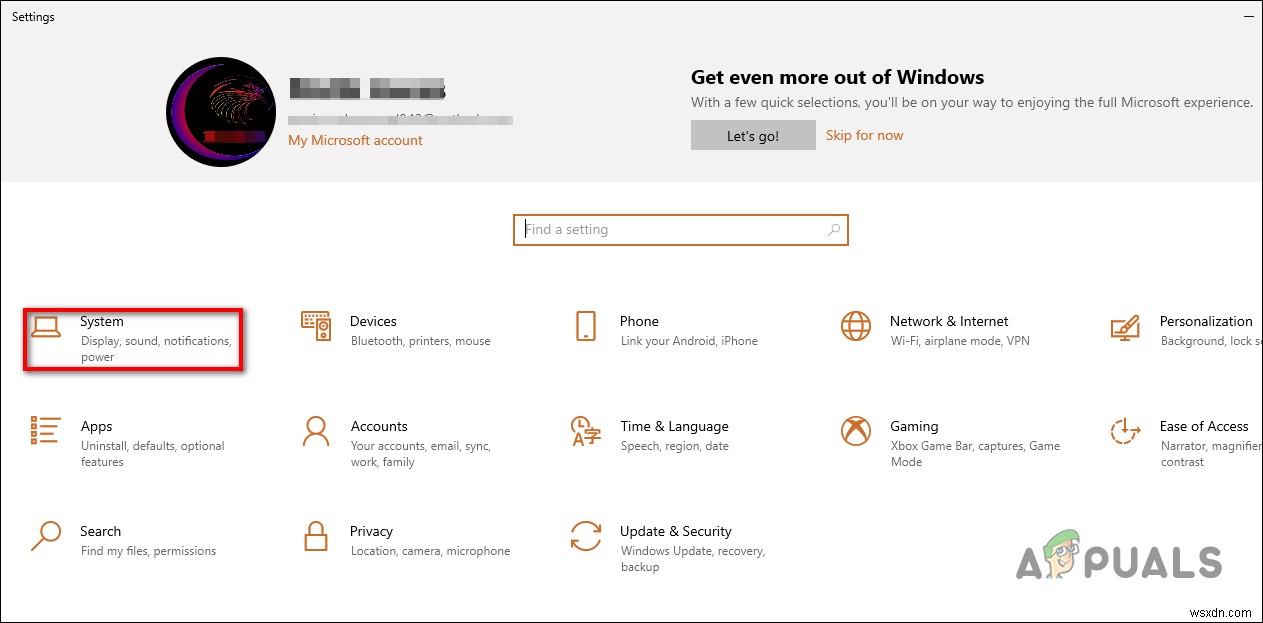1263x623 pixels.
Task: Select the Accounts person icon
Action: pos(316,431)
